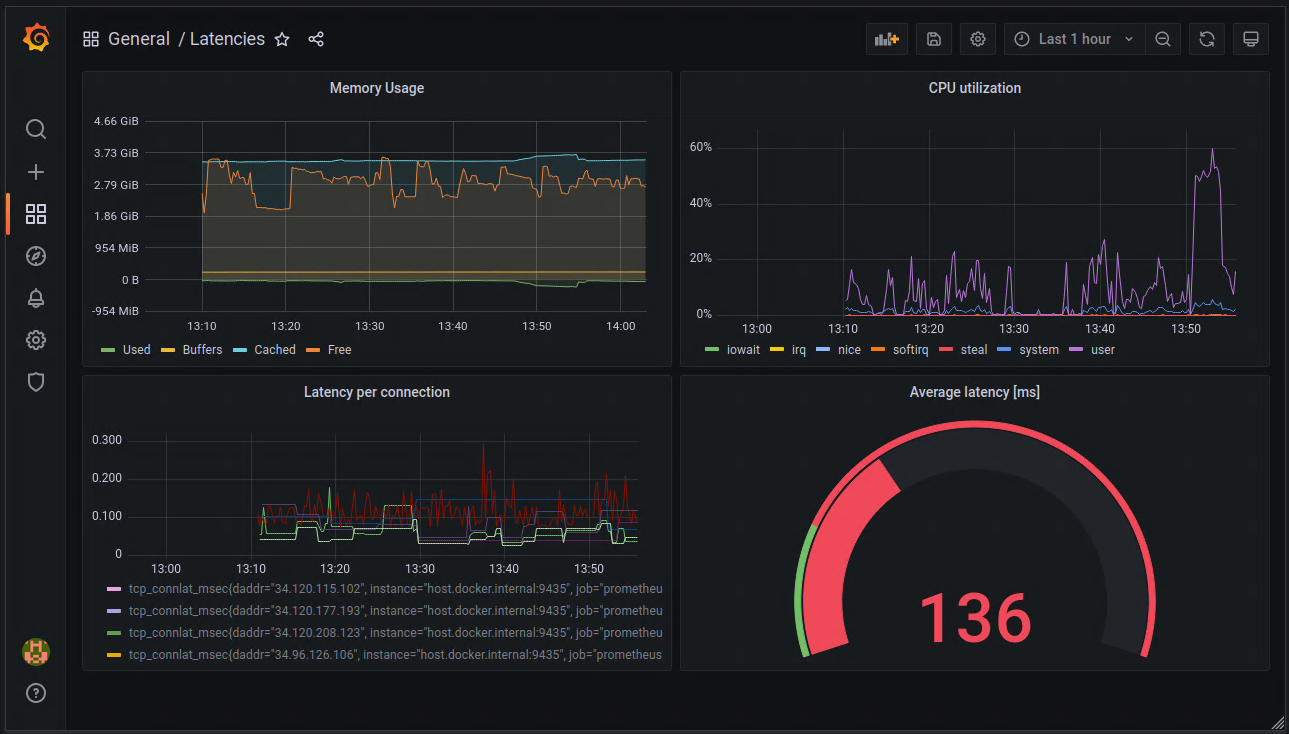Star the Latencies dashboard

click(282, 39)
